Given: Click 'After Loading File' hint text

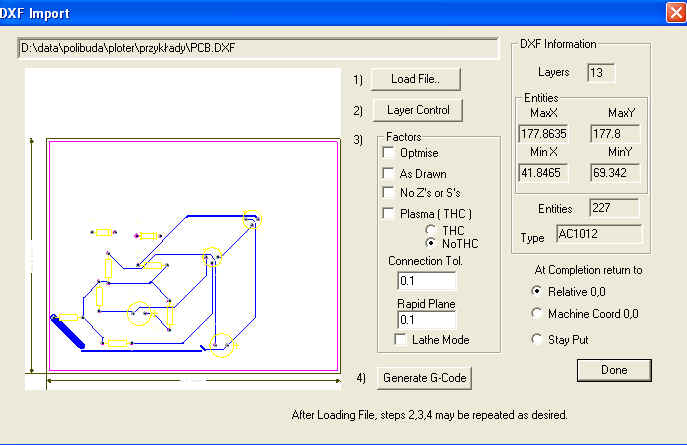Looking at the screenshot, I should coord(429,415).
